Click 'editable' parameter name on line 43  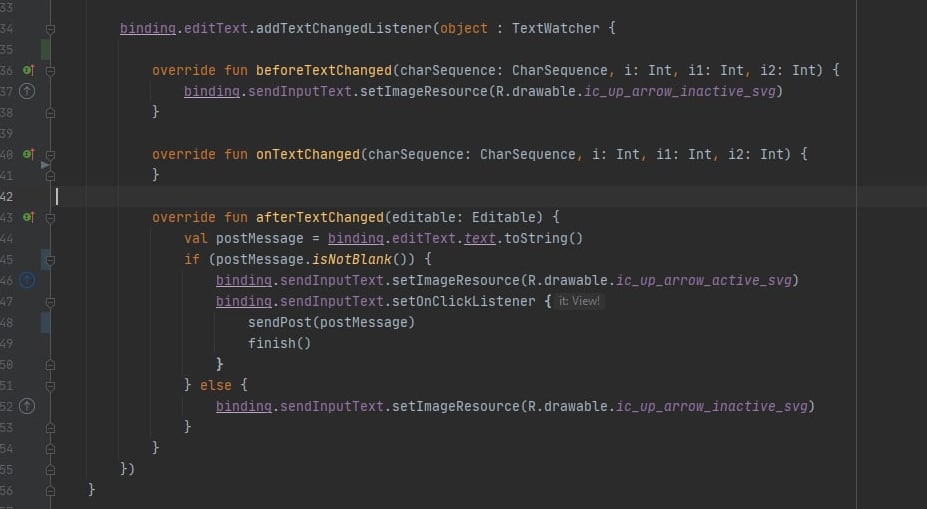coord(424,218)
